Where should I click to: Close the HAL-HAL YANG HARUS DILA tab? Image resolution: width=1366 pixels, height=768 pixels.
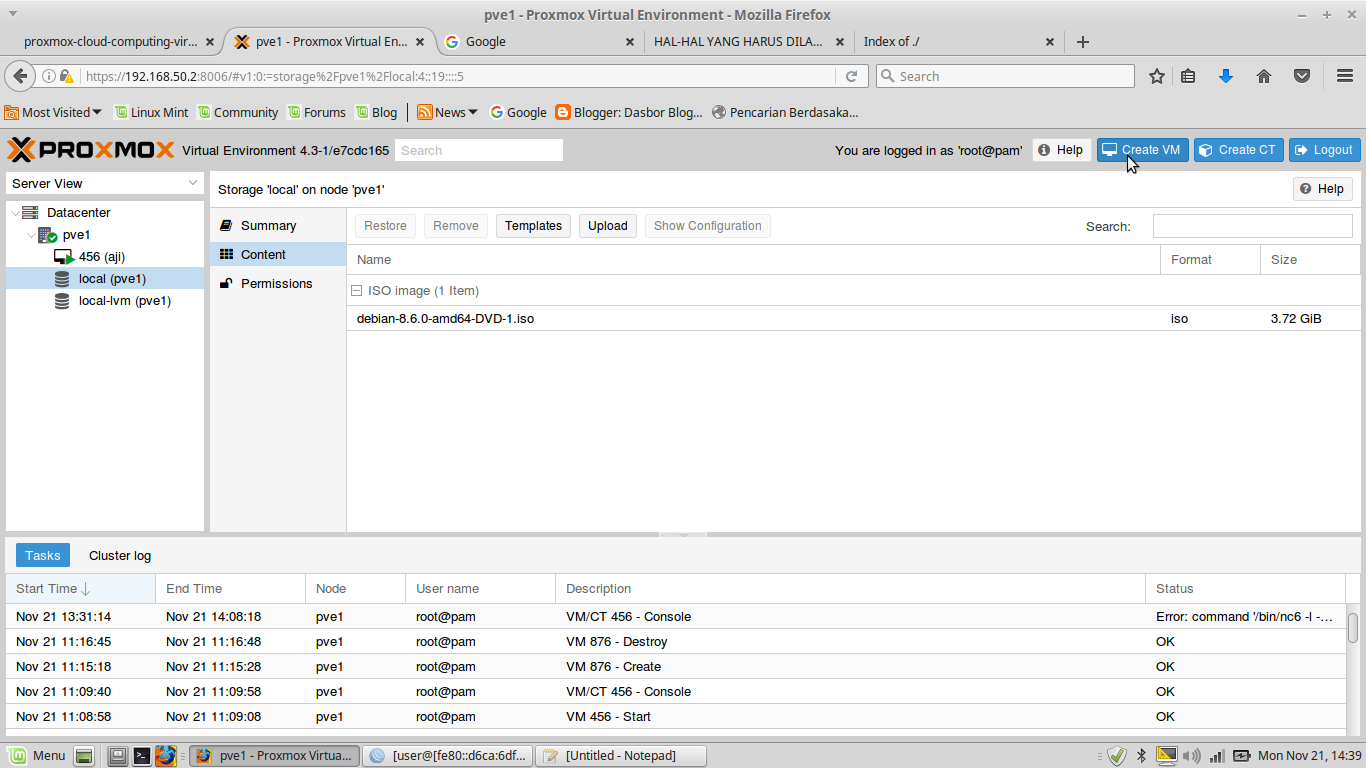pos(840,42)
